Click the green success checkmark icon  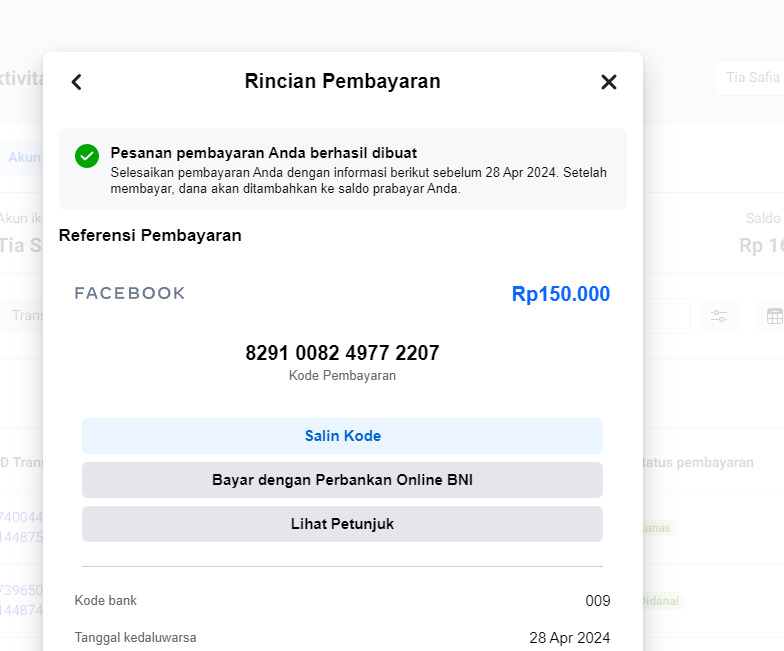pos(87,156)
